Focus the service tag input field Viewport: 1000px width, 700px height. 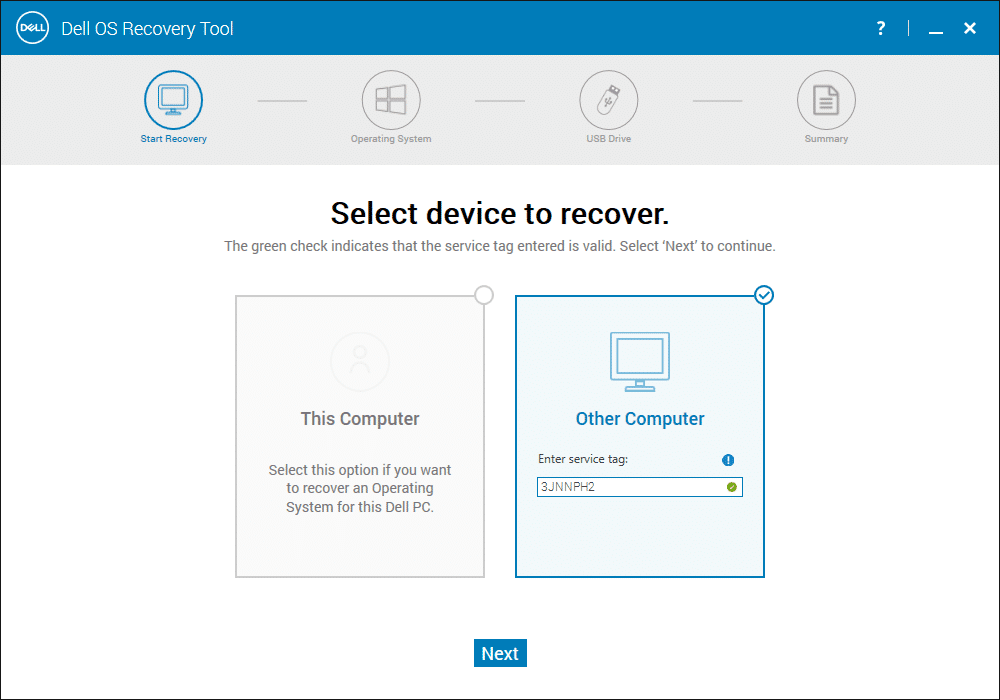pyautogui.click(x=640, y=487)
